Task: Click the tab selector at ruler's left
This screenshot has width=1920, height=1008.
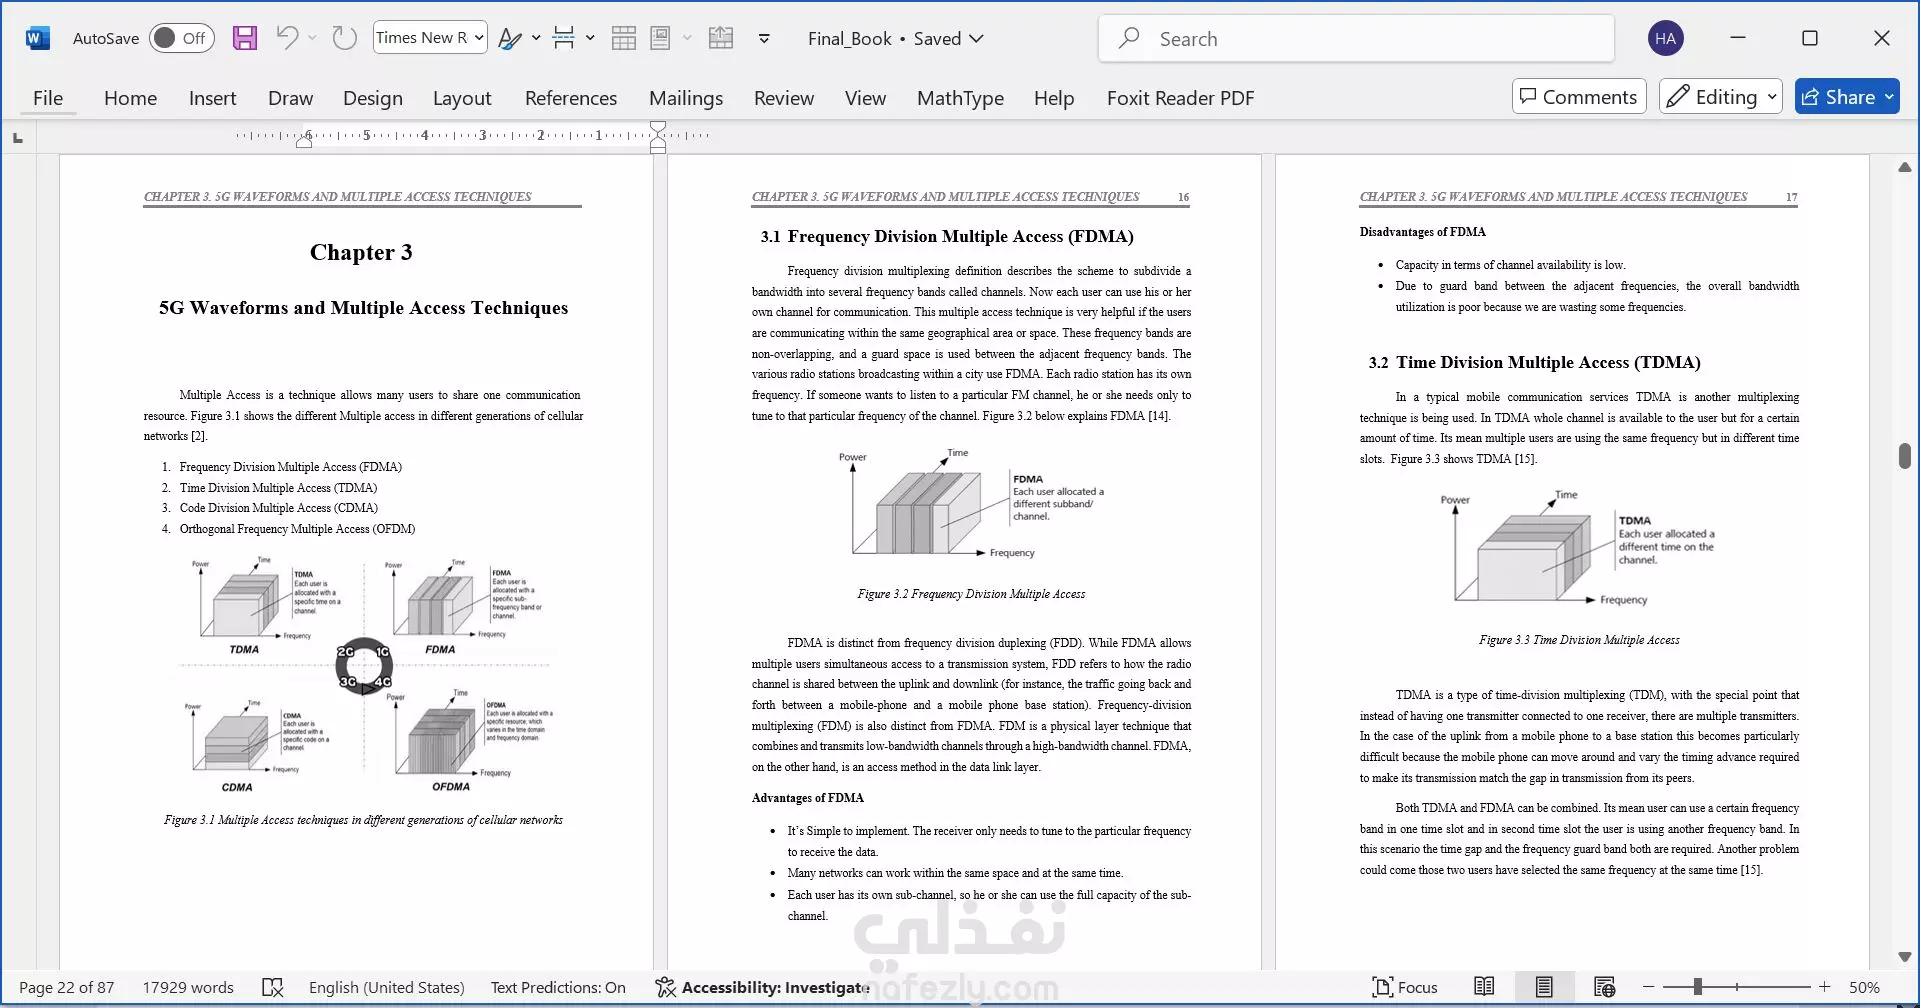Action: 18,138
